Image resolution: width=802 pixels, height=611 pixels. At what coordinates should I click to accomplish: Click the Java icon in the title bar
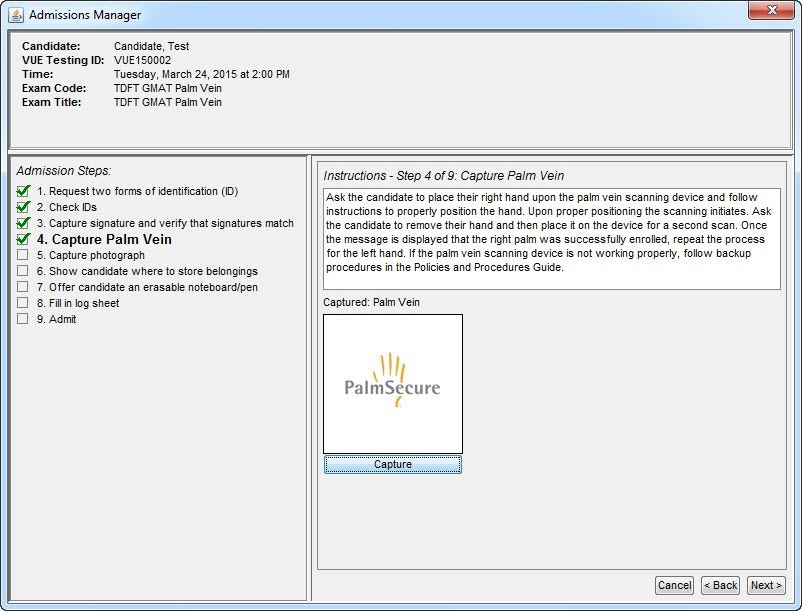pos(16,15)
